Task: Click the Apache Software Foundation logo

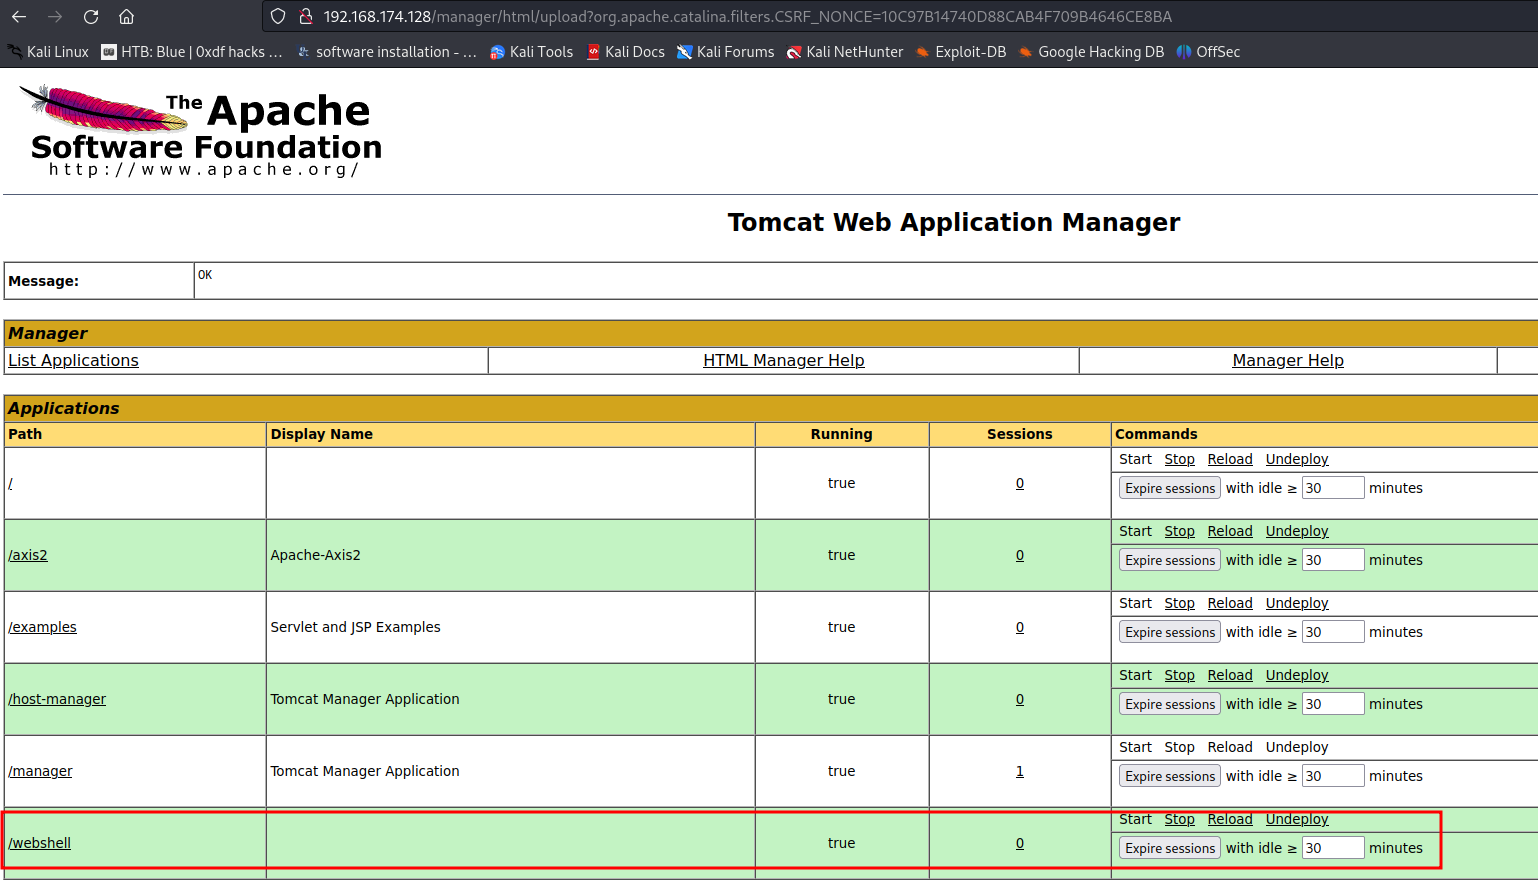Action: pyautogui.click(x=201, y=131)
